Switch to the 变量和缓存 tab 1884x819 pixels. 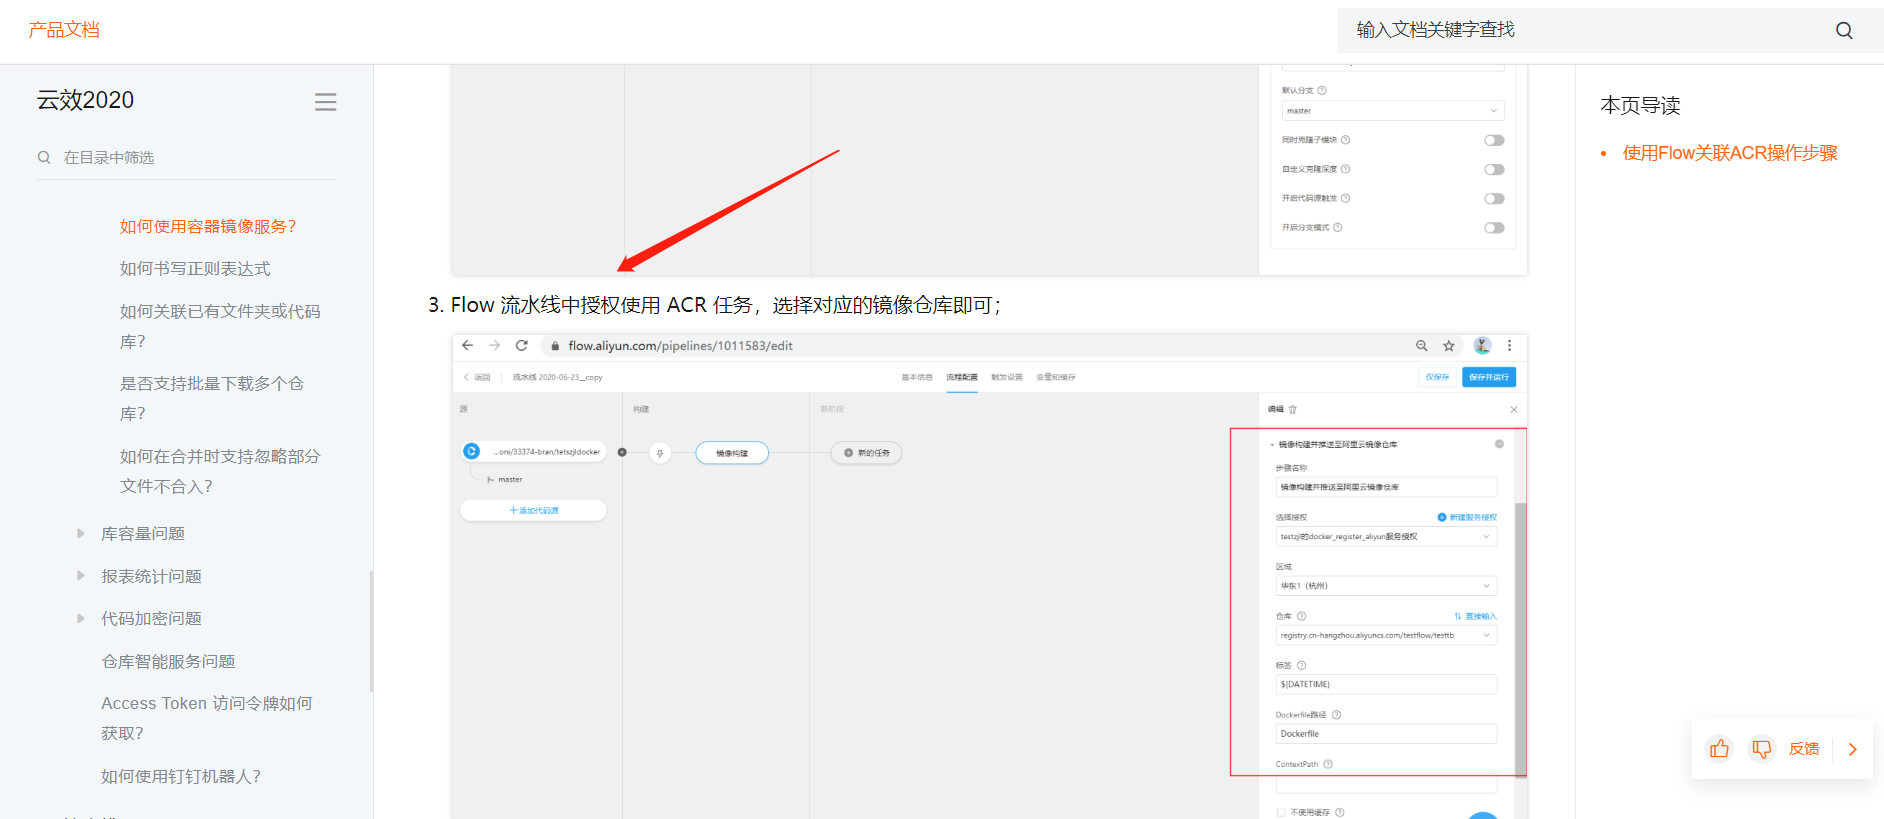1056,377
